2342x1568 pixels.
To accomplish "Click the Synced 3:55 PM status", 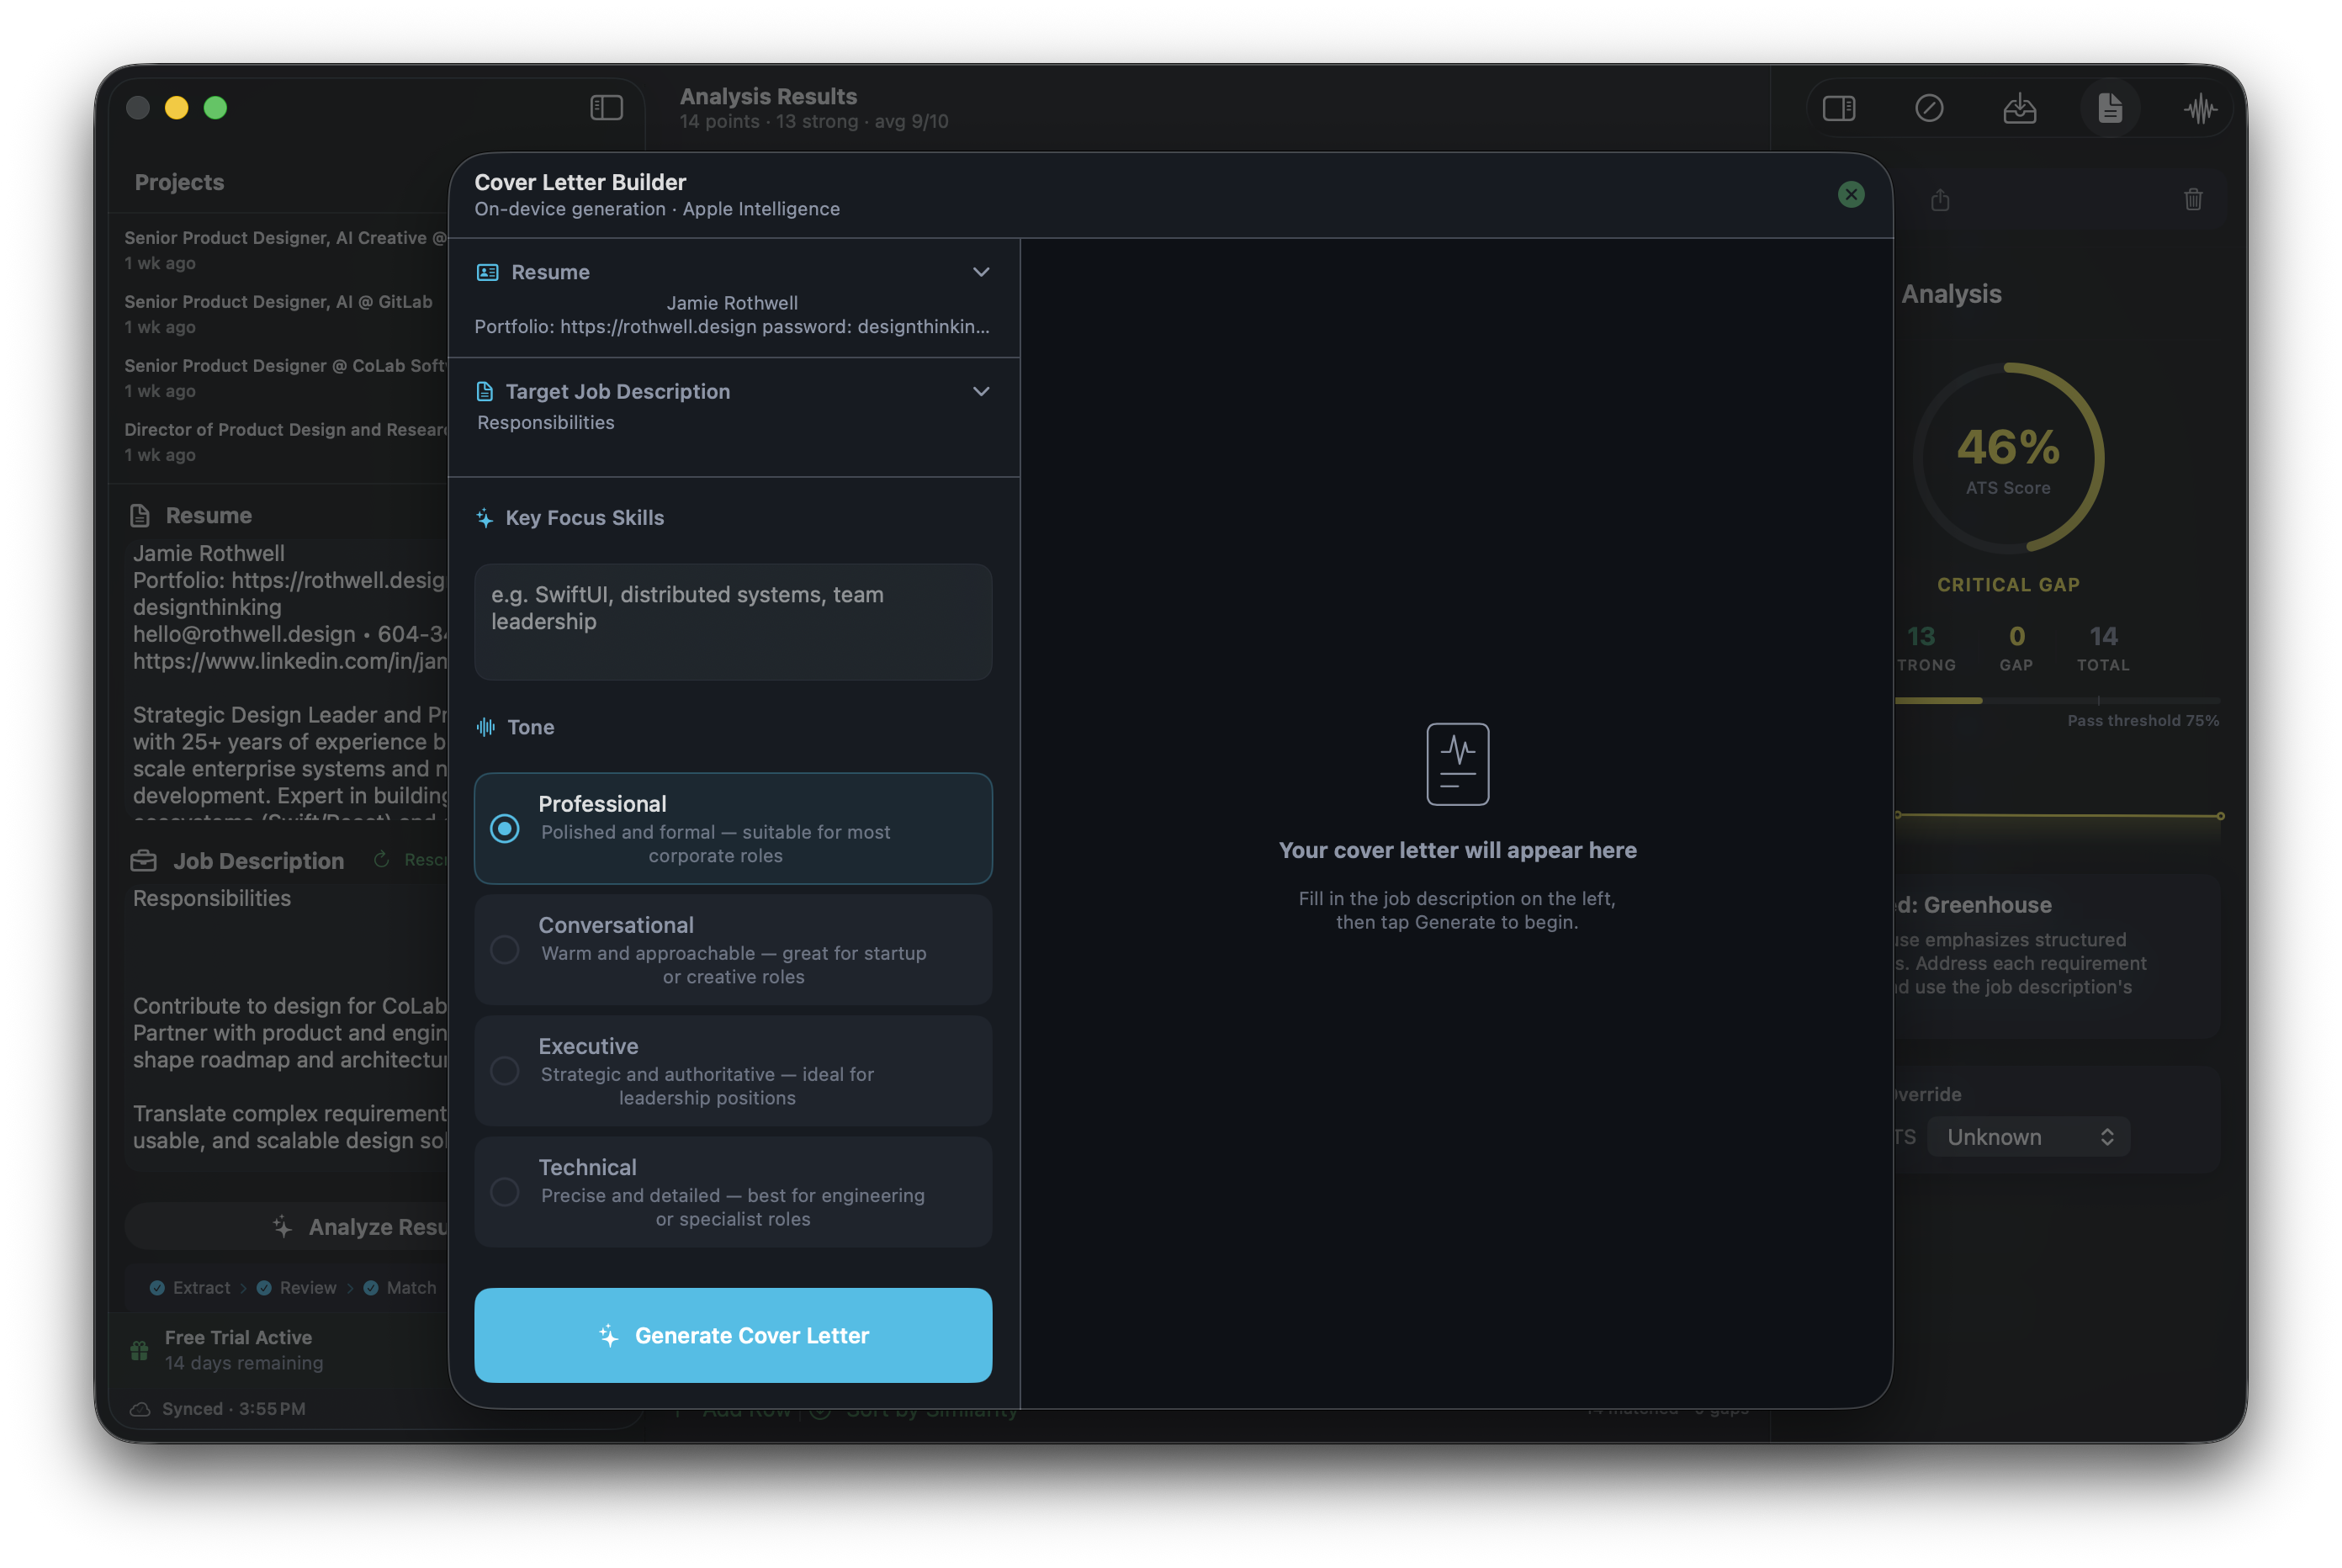I will click(x=234, y=1409).
